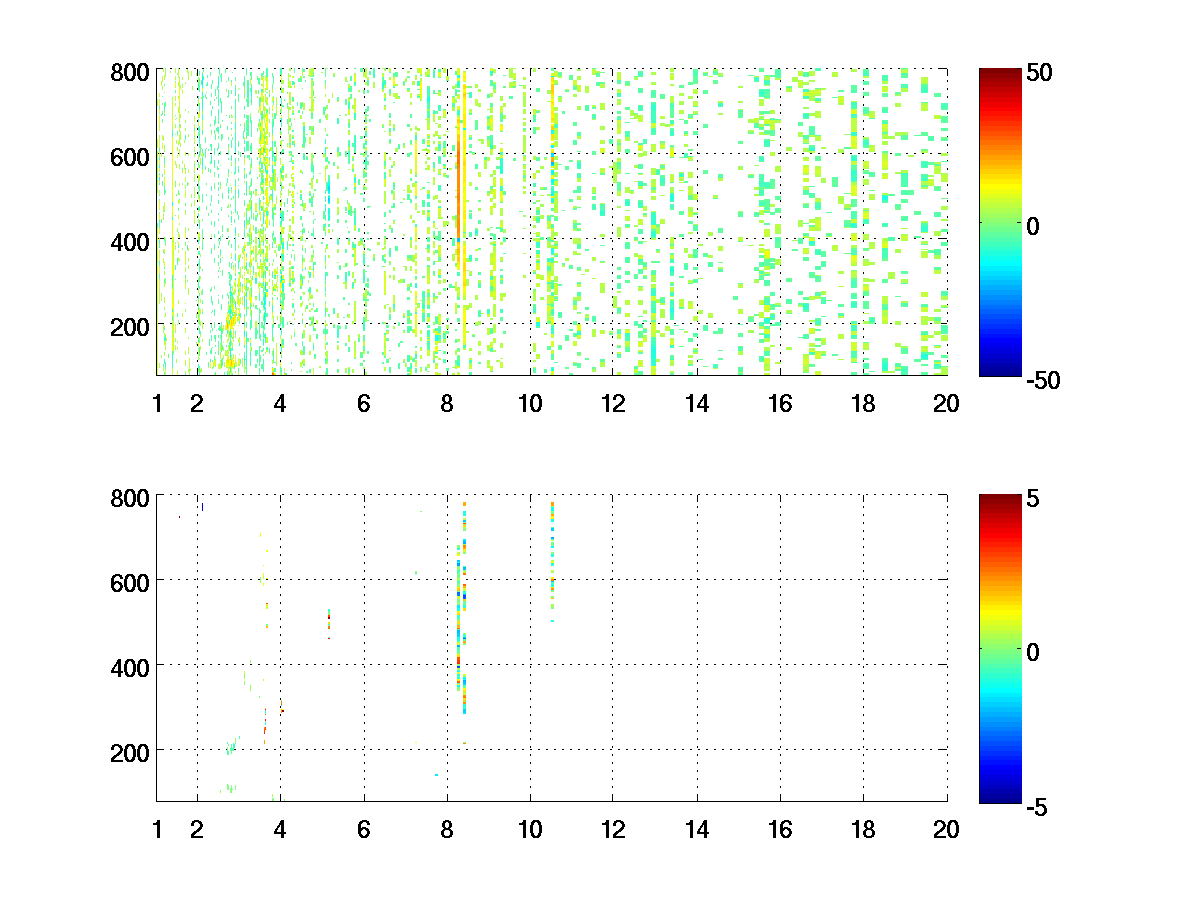The image size is (1200, 900).
Task: Click the vertical streak near 10.5 in bottom plot
Action: (552, 562)
